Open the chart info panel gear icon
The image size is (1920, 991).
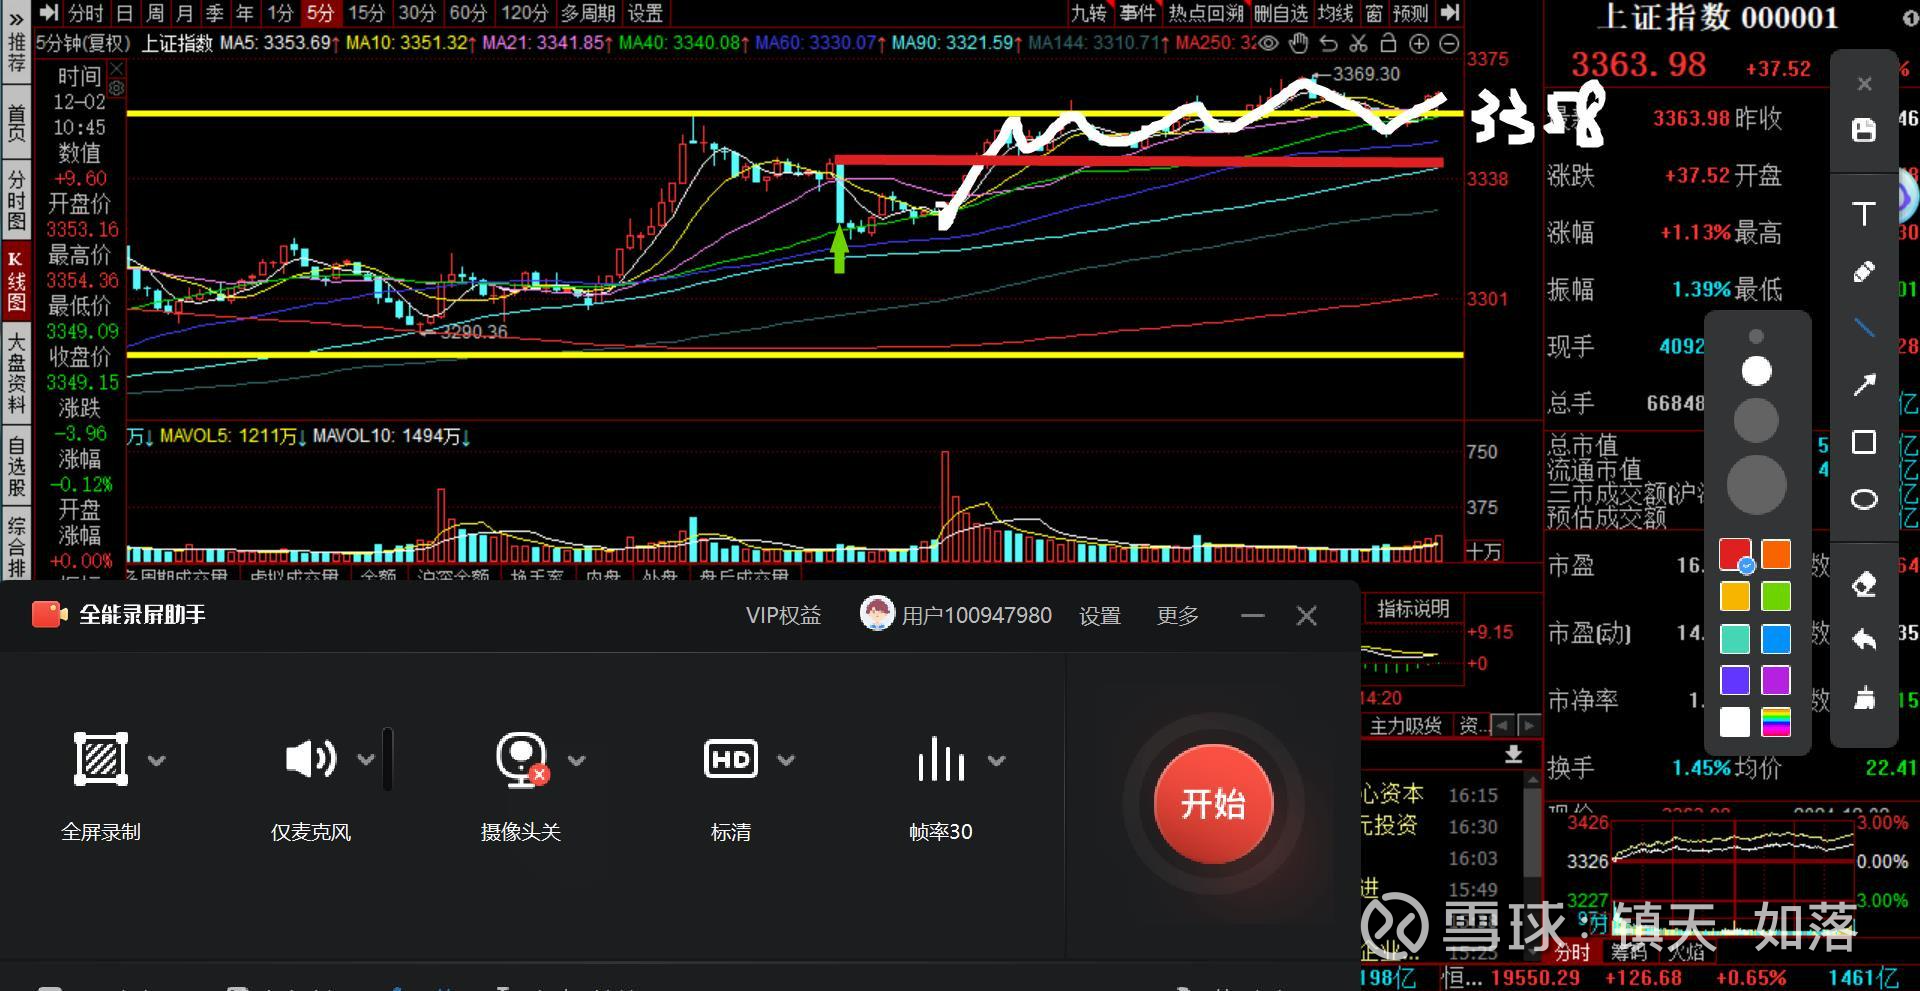(117, 88)
